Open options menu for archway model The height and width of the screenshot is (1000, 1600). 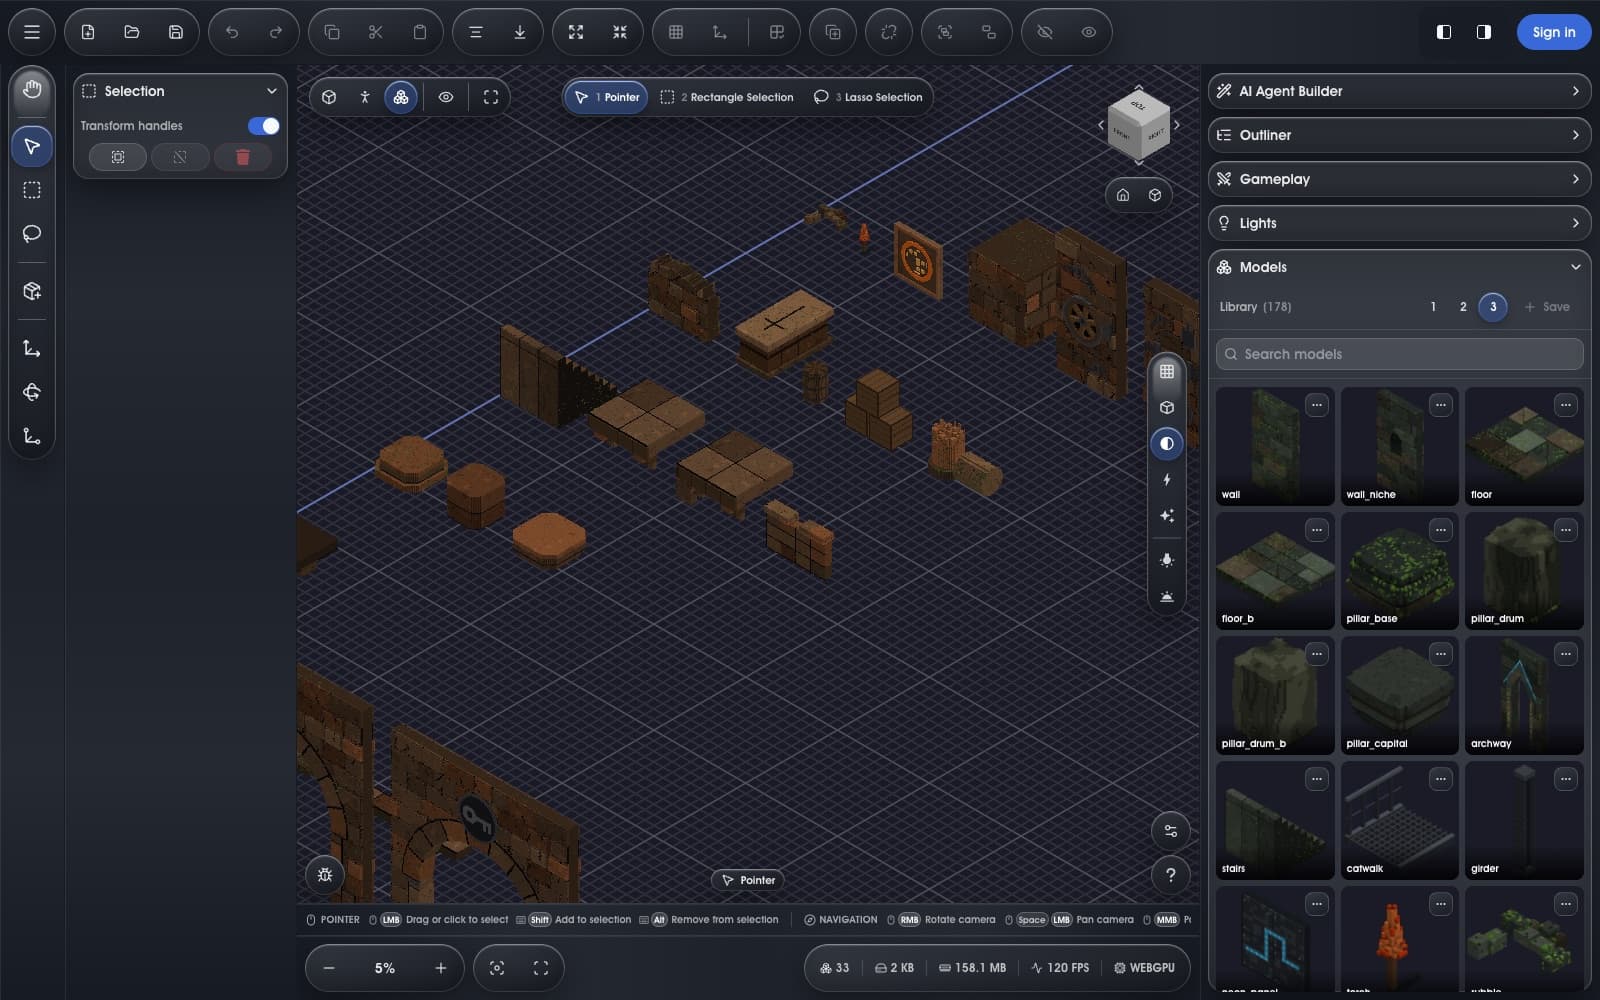click(1566, 654)
